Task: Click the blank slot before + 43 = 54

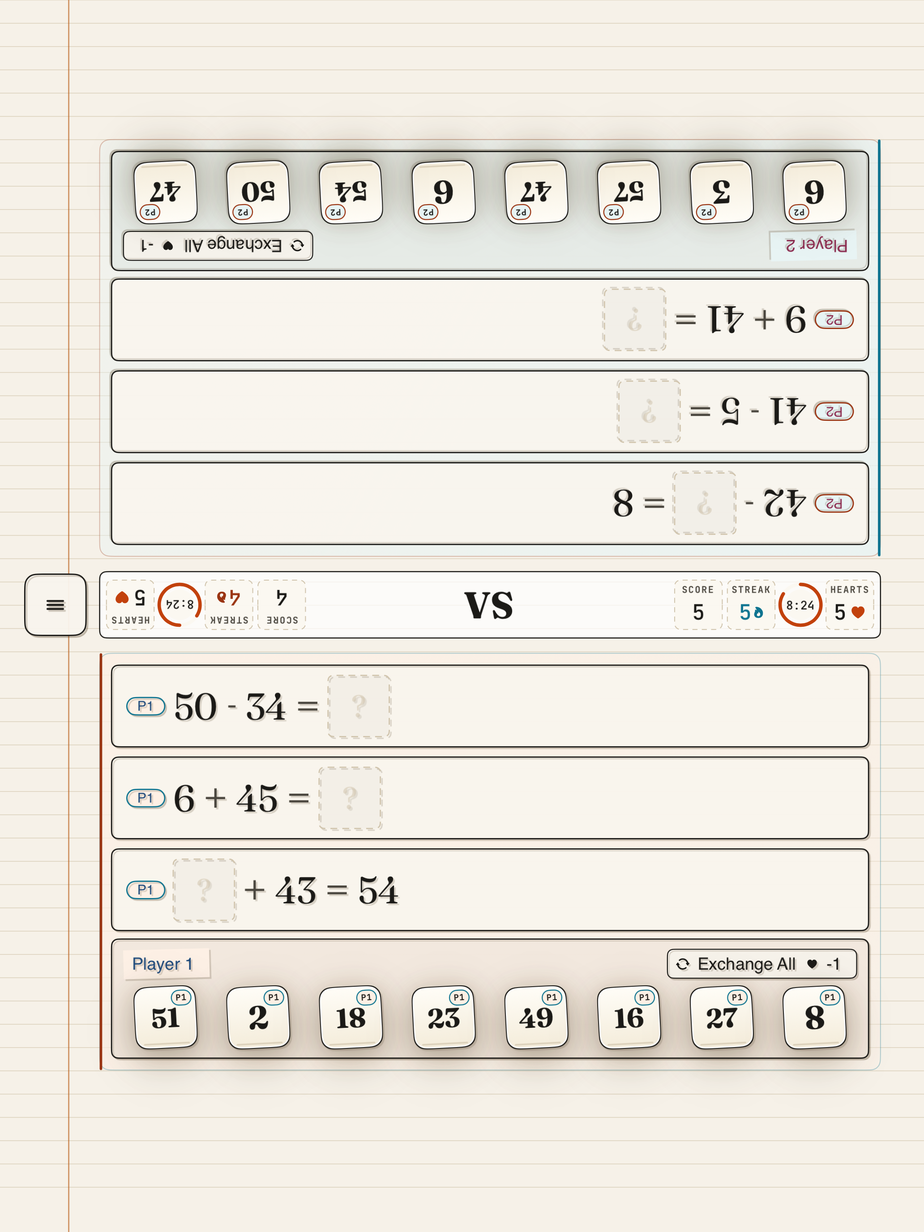Action: [205, 891]
